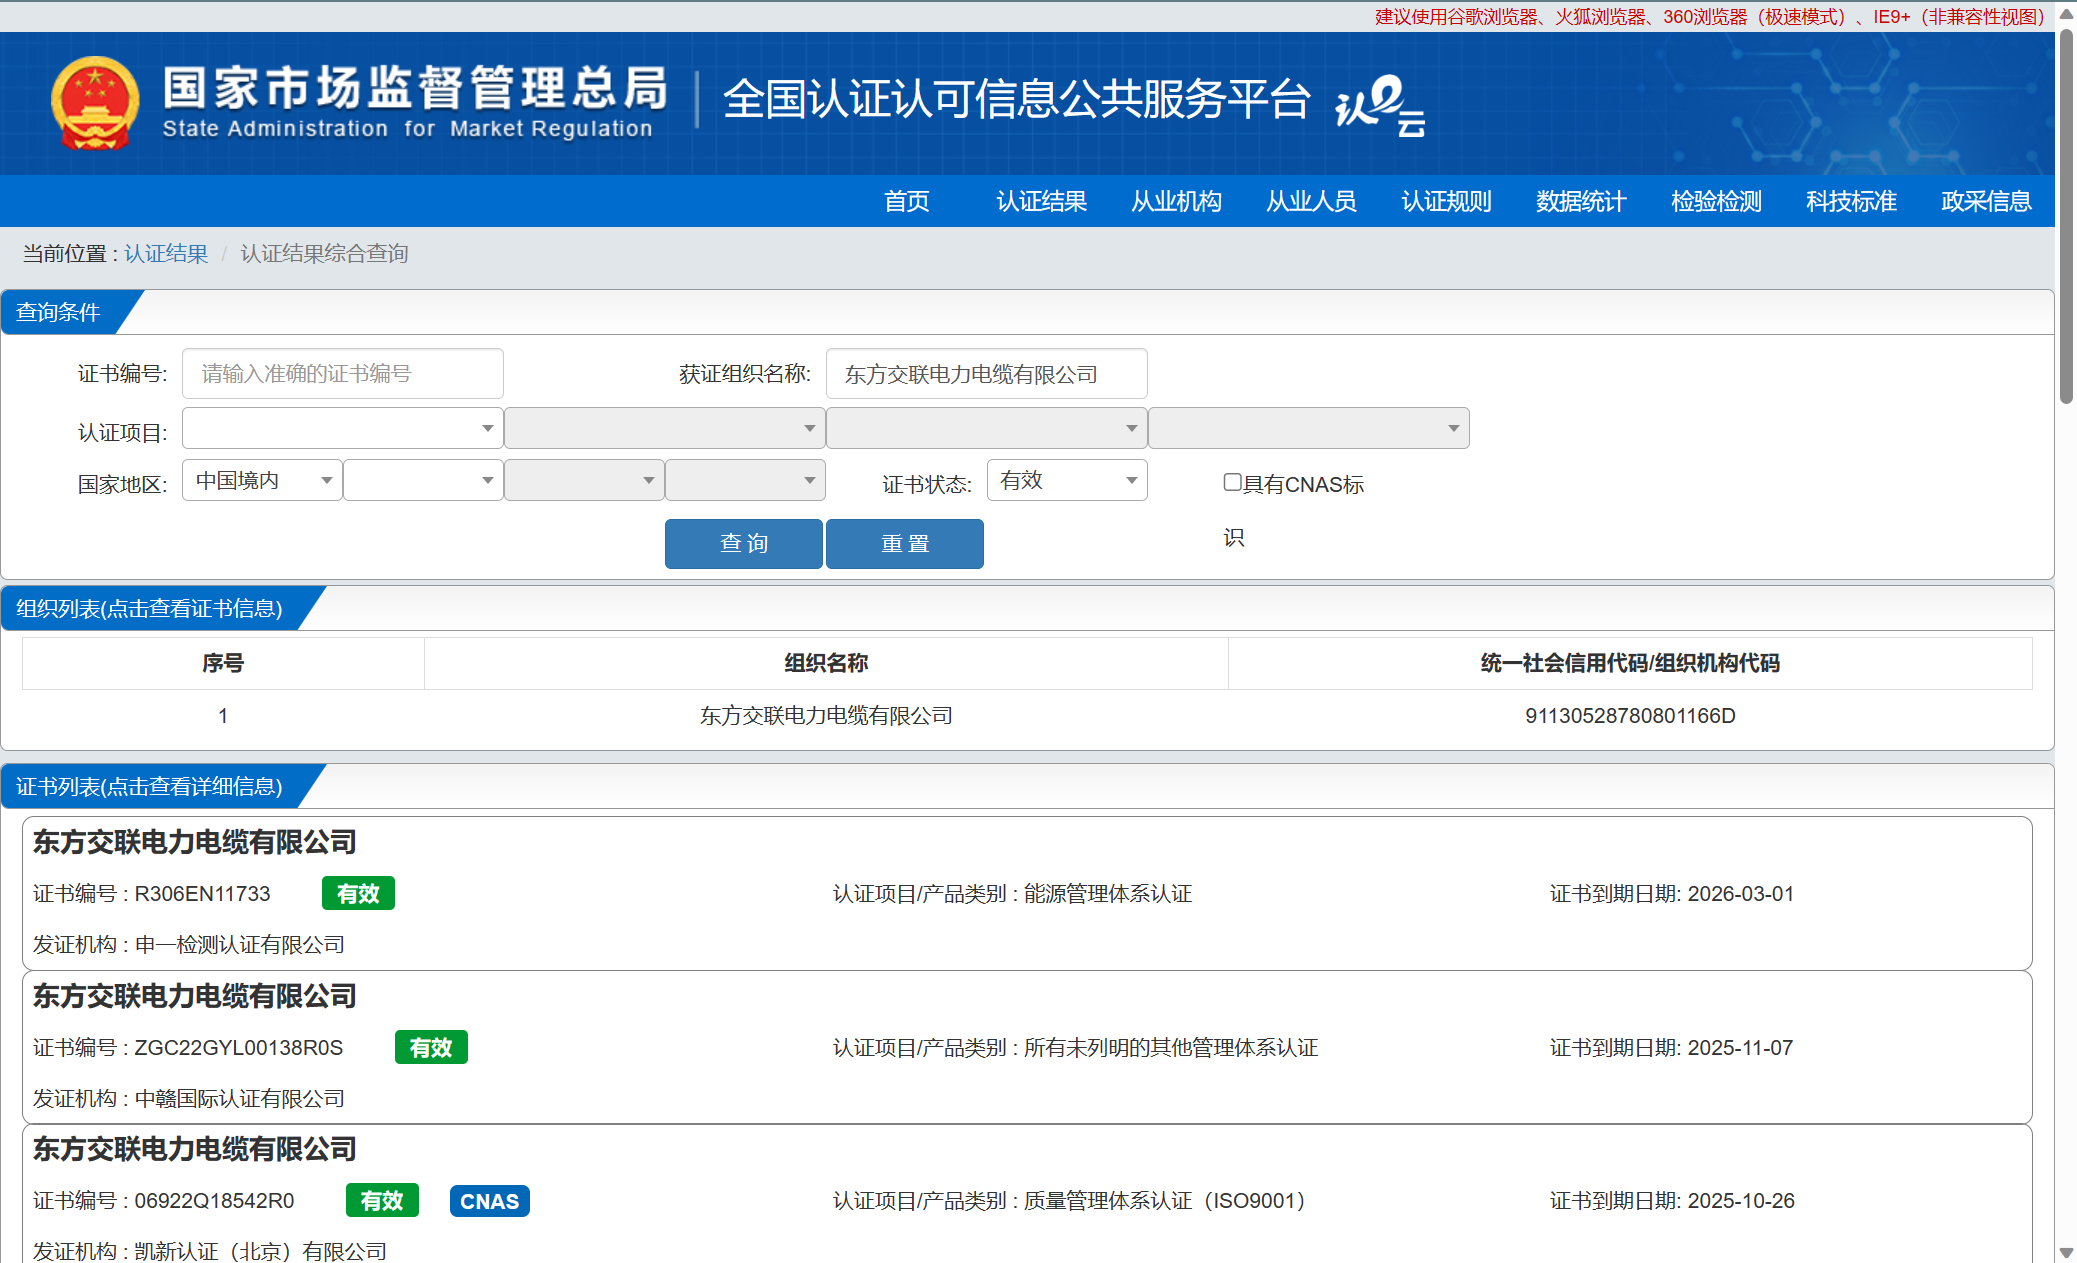2077x1263 pixels.
Task: Click 有效 badge of certificate ZGC22GYL00138R0S
Action: click(431, 1047)
